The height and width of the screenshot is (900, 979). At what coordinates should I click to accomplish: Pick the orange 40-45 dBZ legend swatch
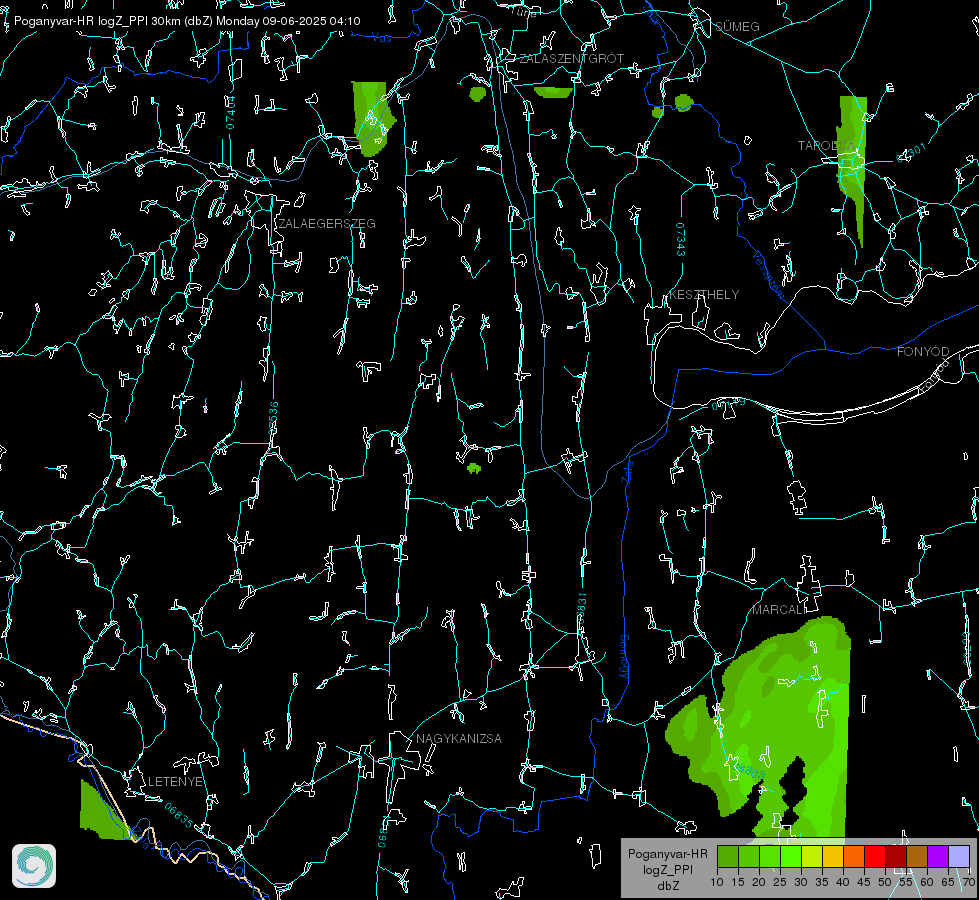click(x=854, y=856)
